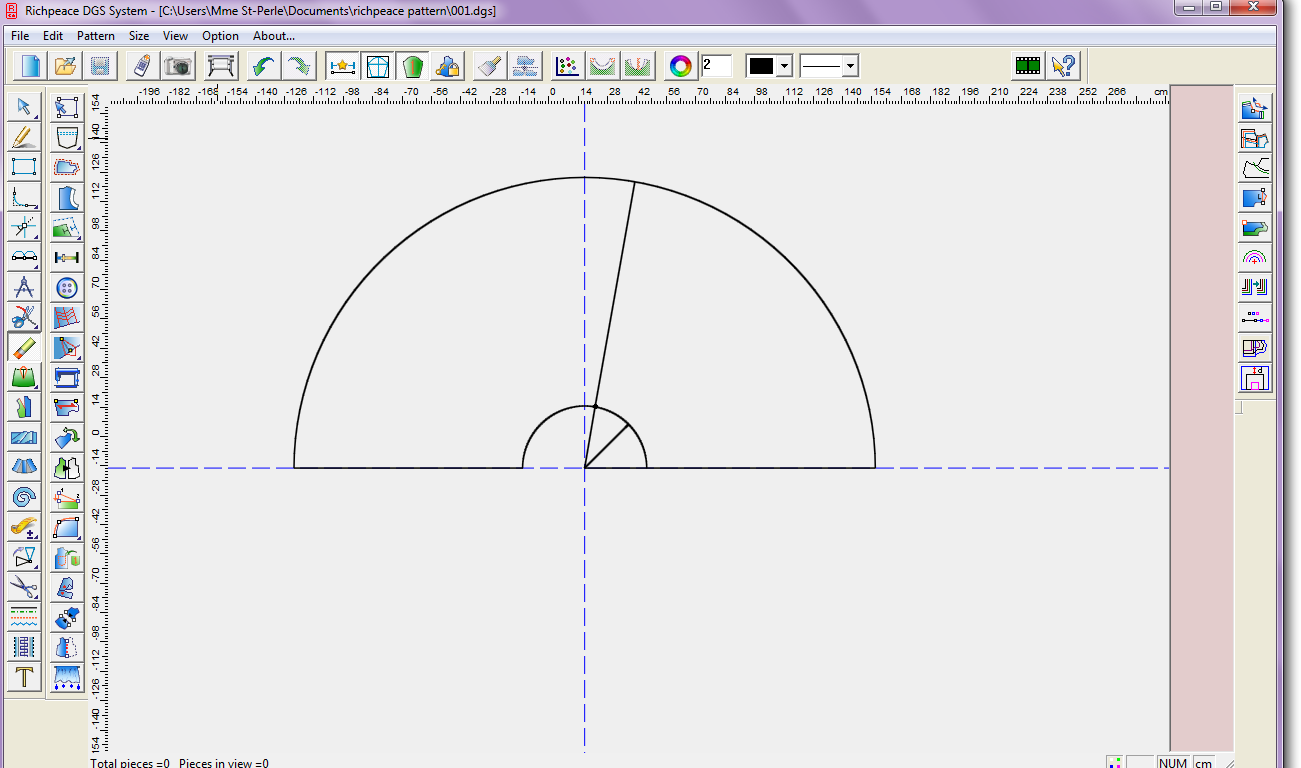Select the Text T tool

tap(24, 677)
